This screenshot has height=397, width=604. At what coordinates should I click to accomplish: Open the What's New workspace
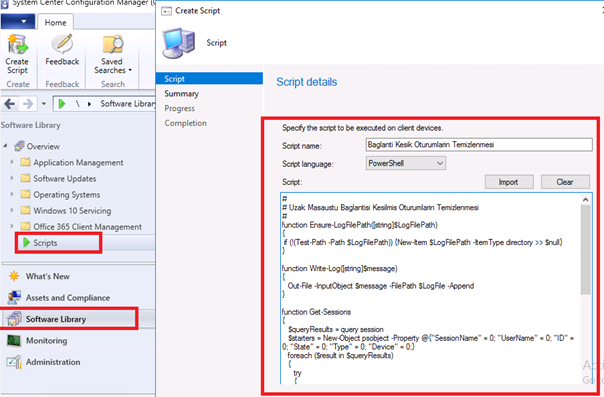point(47,276)
